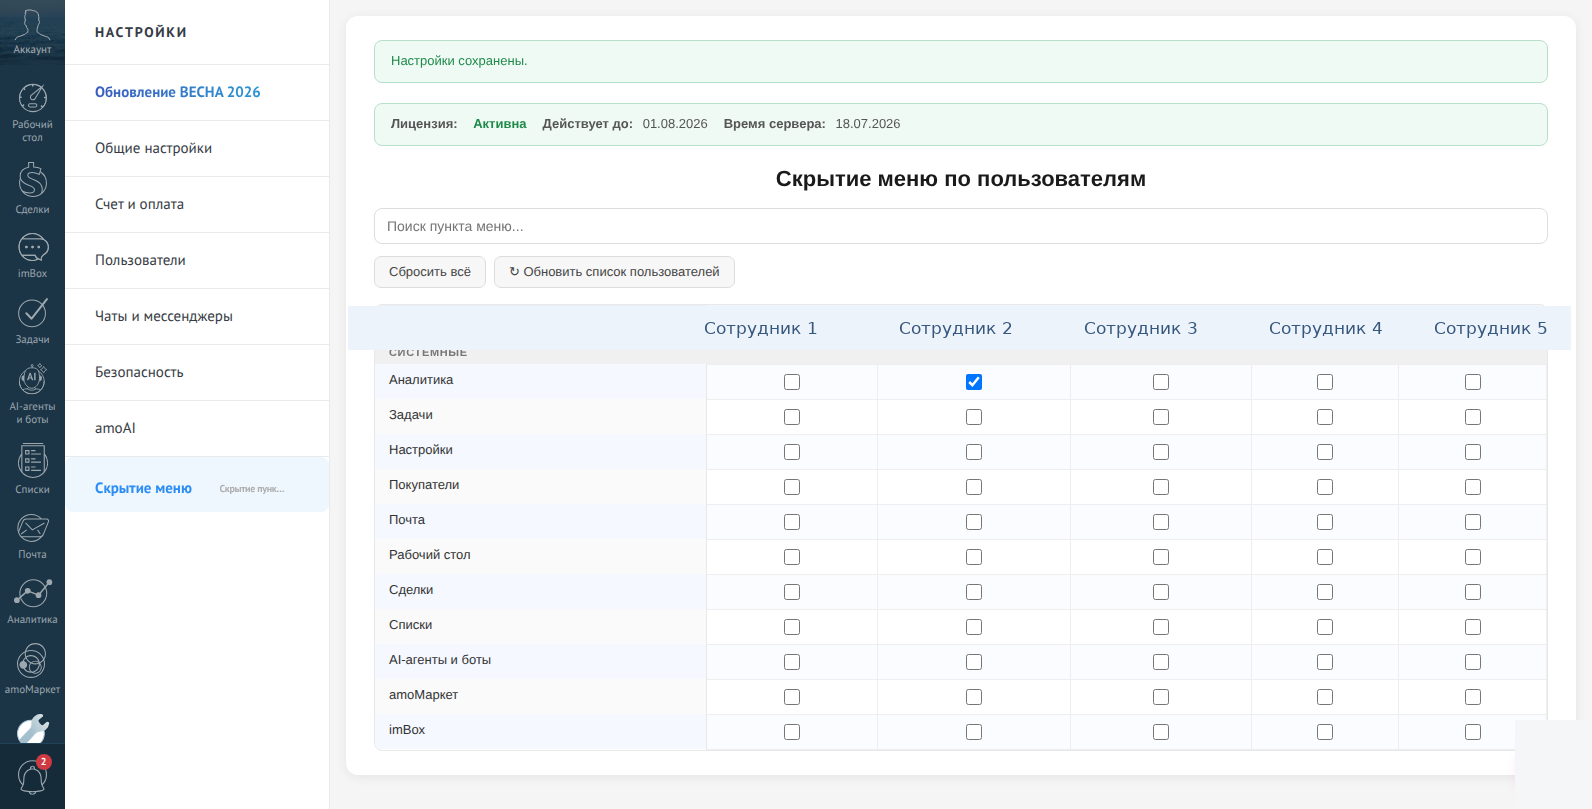The image size is (1592, 809).
Task: Open AI-агенты и боты icon
Action: tap(32, 393)
